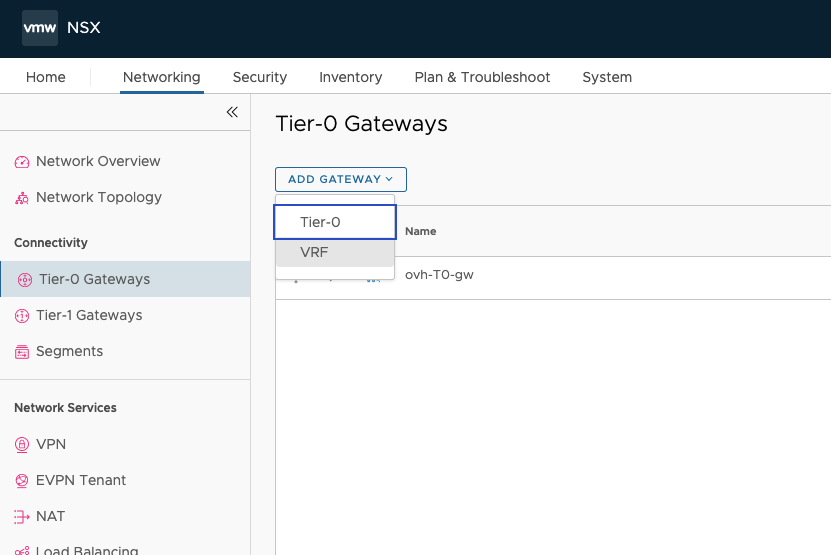Open the System tab
Screen dimensions: 831x555
coord(606,77)
